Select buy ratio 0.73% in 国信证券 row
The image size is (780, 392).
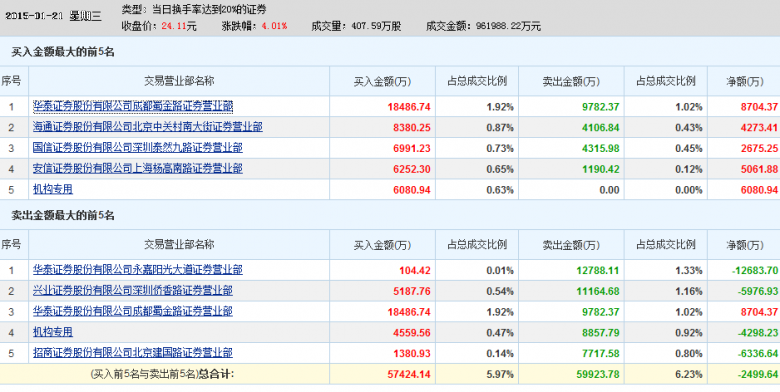[500, 149]
